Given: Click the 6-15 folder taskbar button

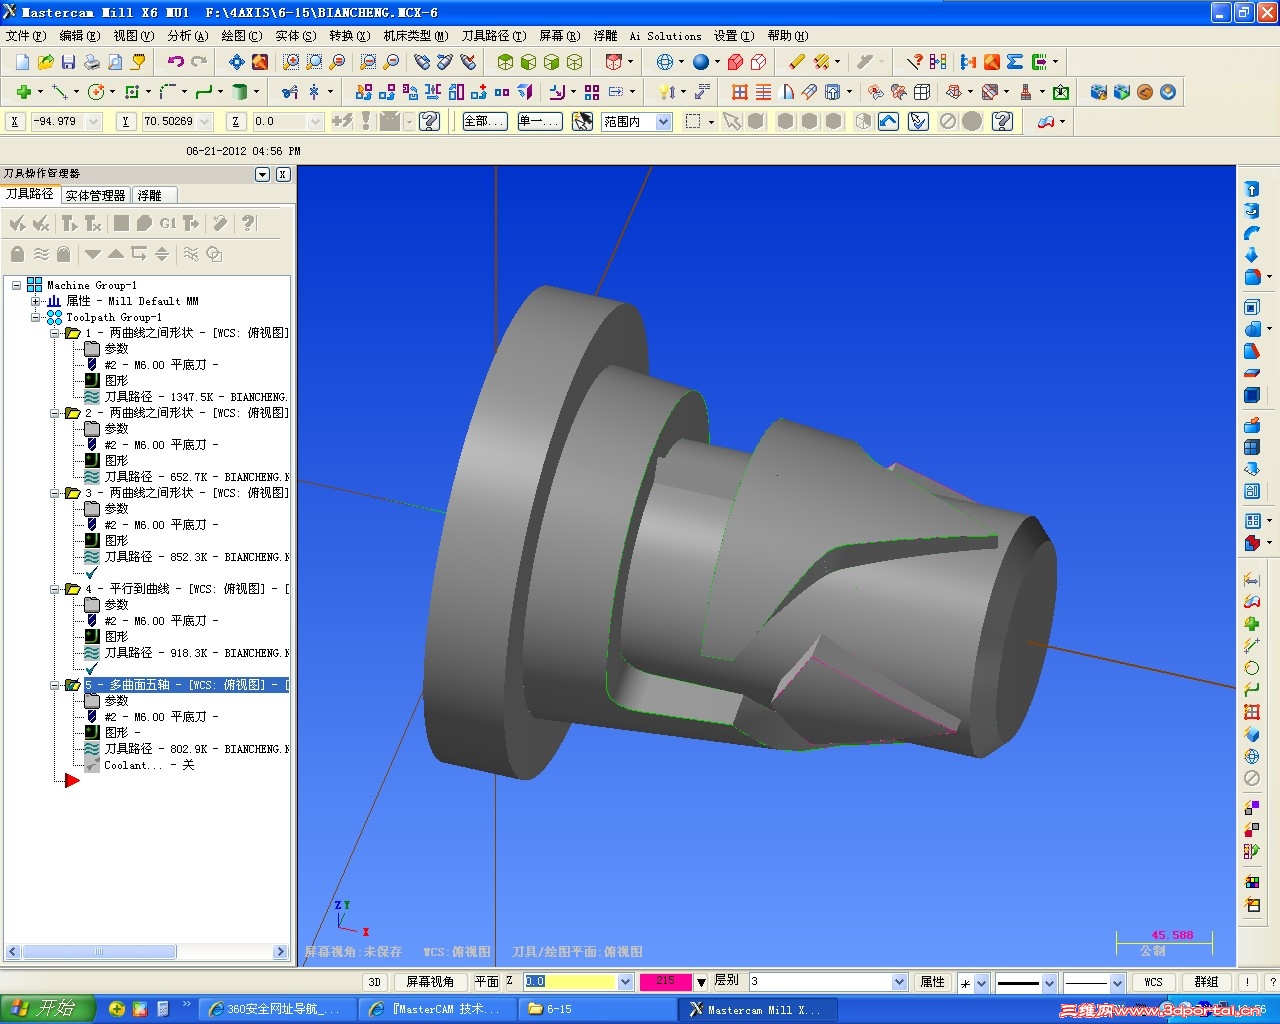Looking at the screenshot, I should (596, 1009).
